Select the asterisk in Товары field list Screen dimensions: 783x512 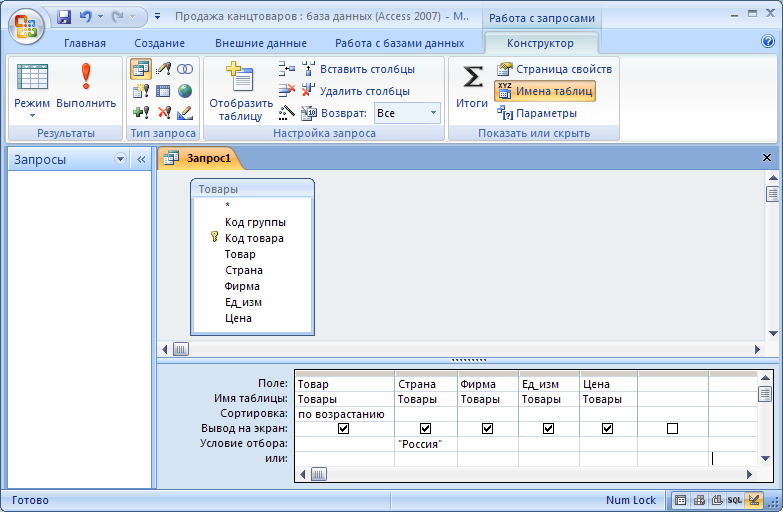point(227,205)
